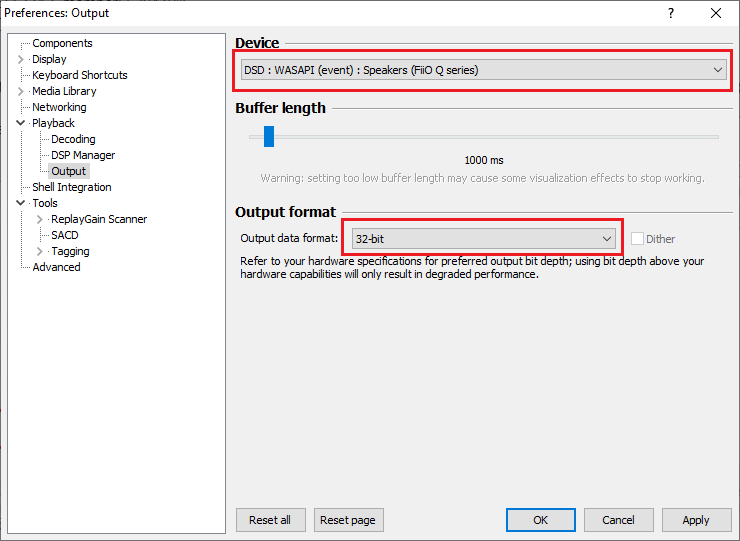
Task: Click the Reset all button
Action: (x=271, y=520)
